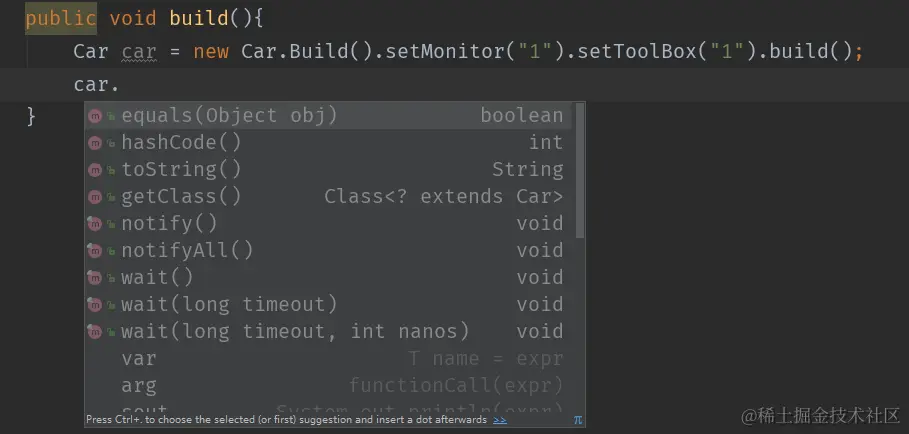Click the >> link after the hint text

point(500,420)
